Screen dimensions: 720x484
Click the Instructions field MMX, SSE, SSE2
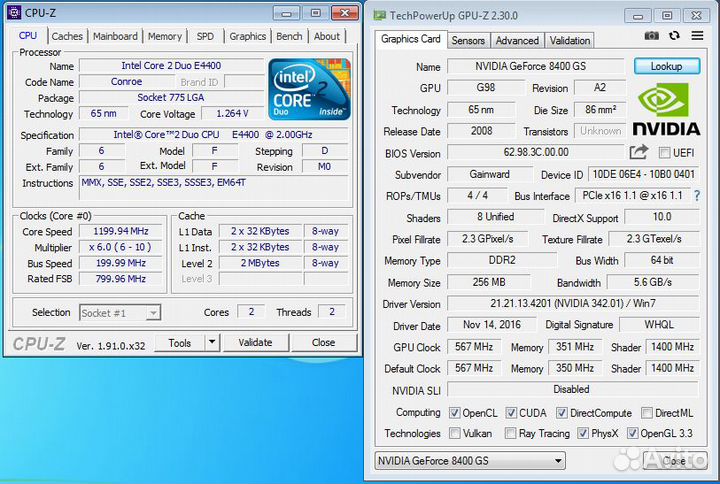click(x=214, y=188)
